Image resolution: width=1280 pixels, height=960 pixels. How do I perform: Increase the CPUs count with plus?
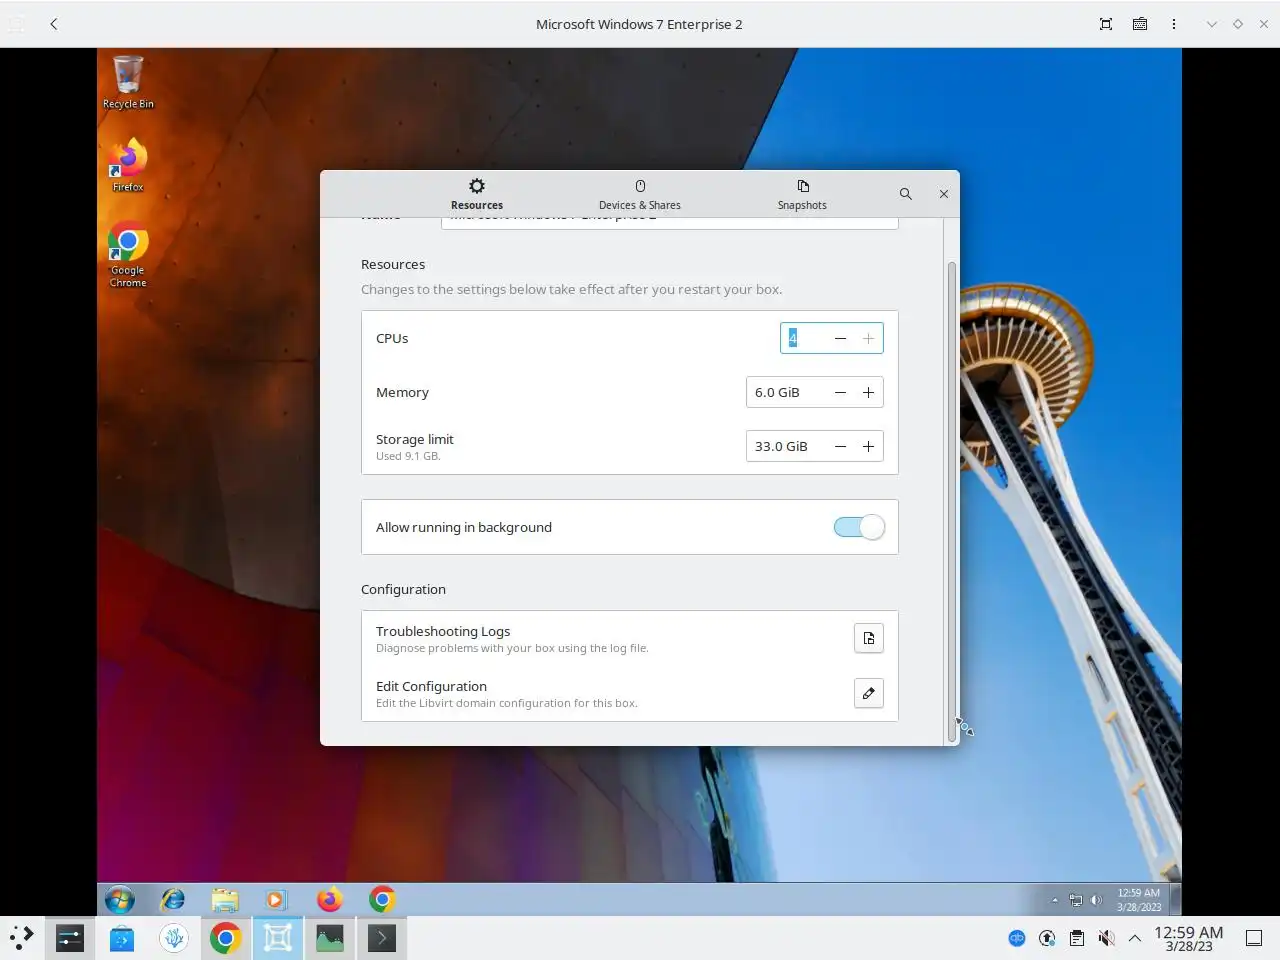coord(868,338)
